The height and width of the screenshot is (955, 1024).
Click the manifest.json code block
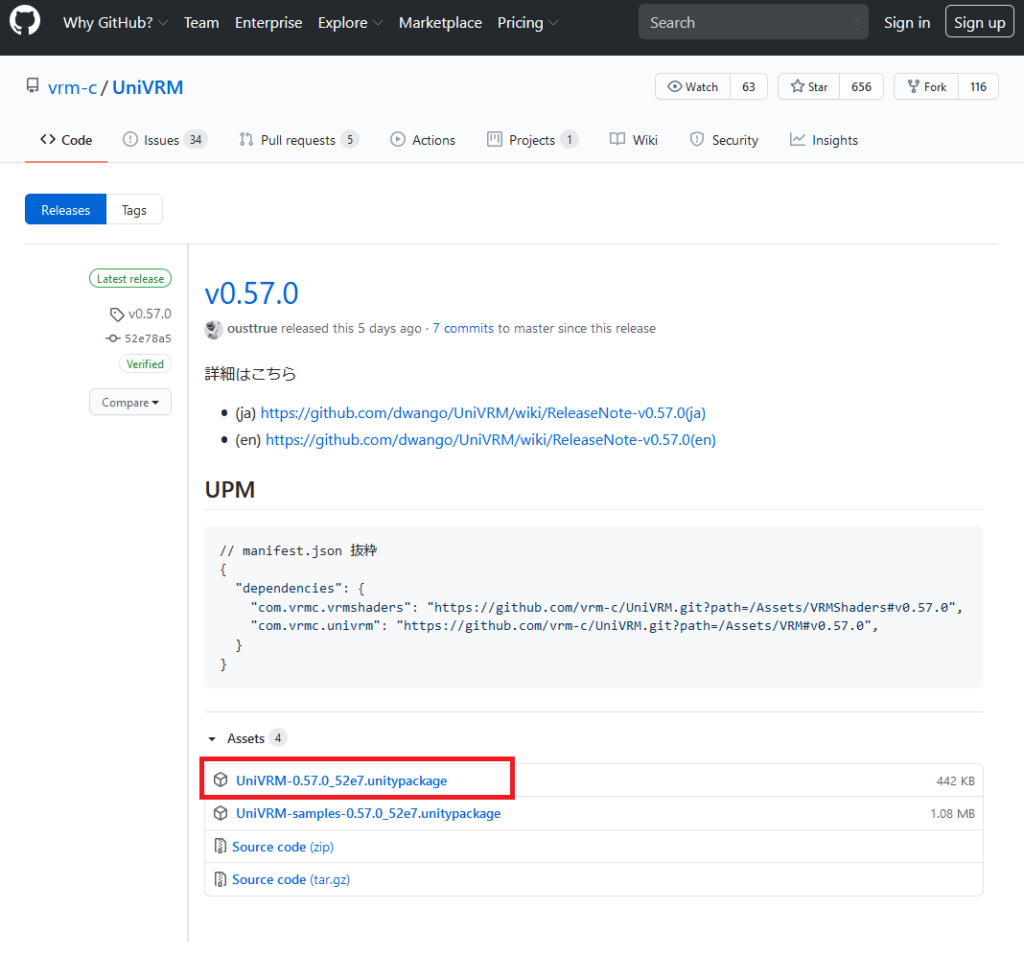click(594, 607)
